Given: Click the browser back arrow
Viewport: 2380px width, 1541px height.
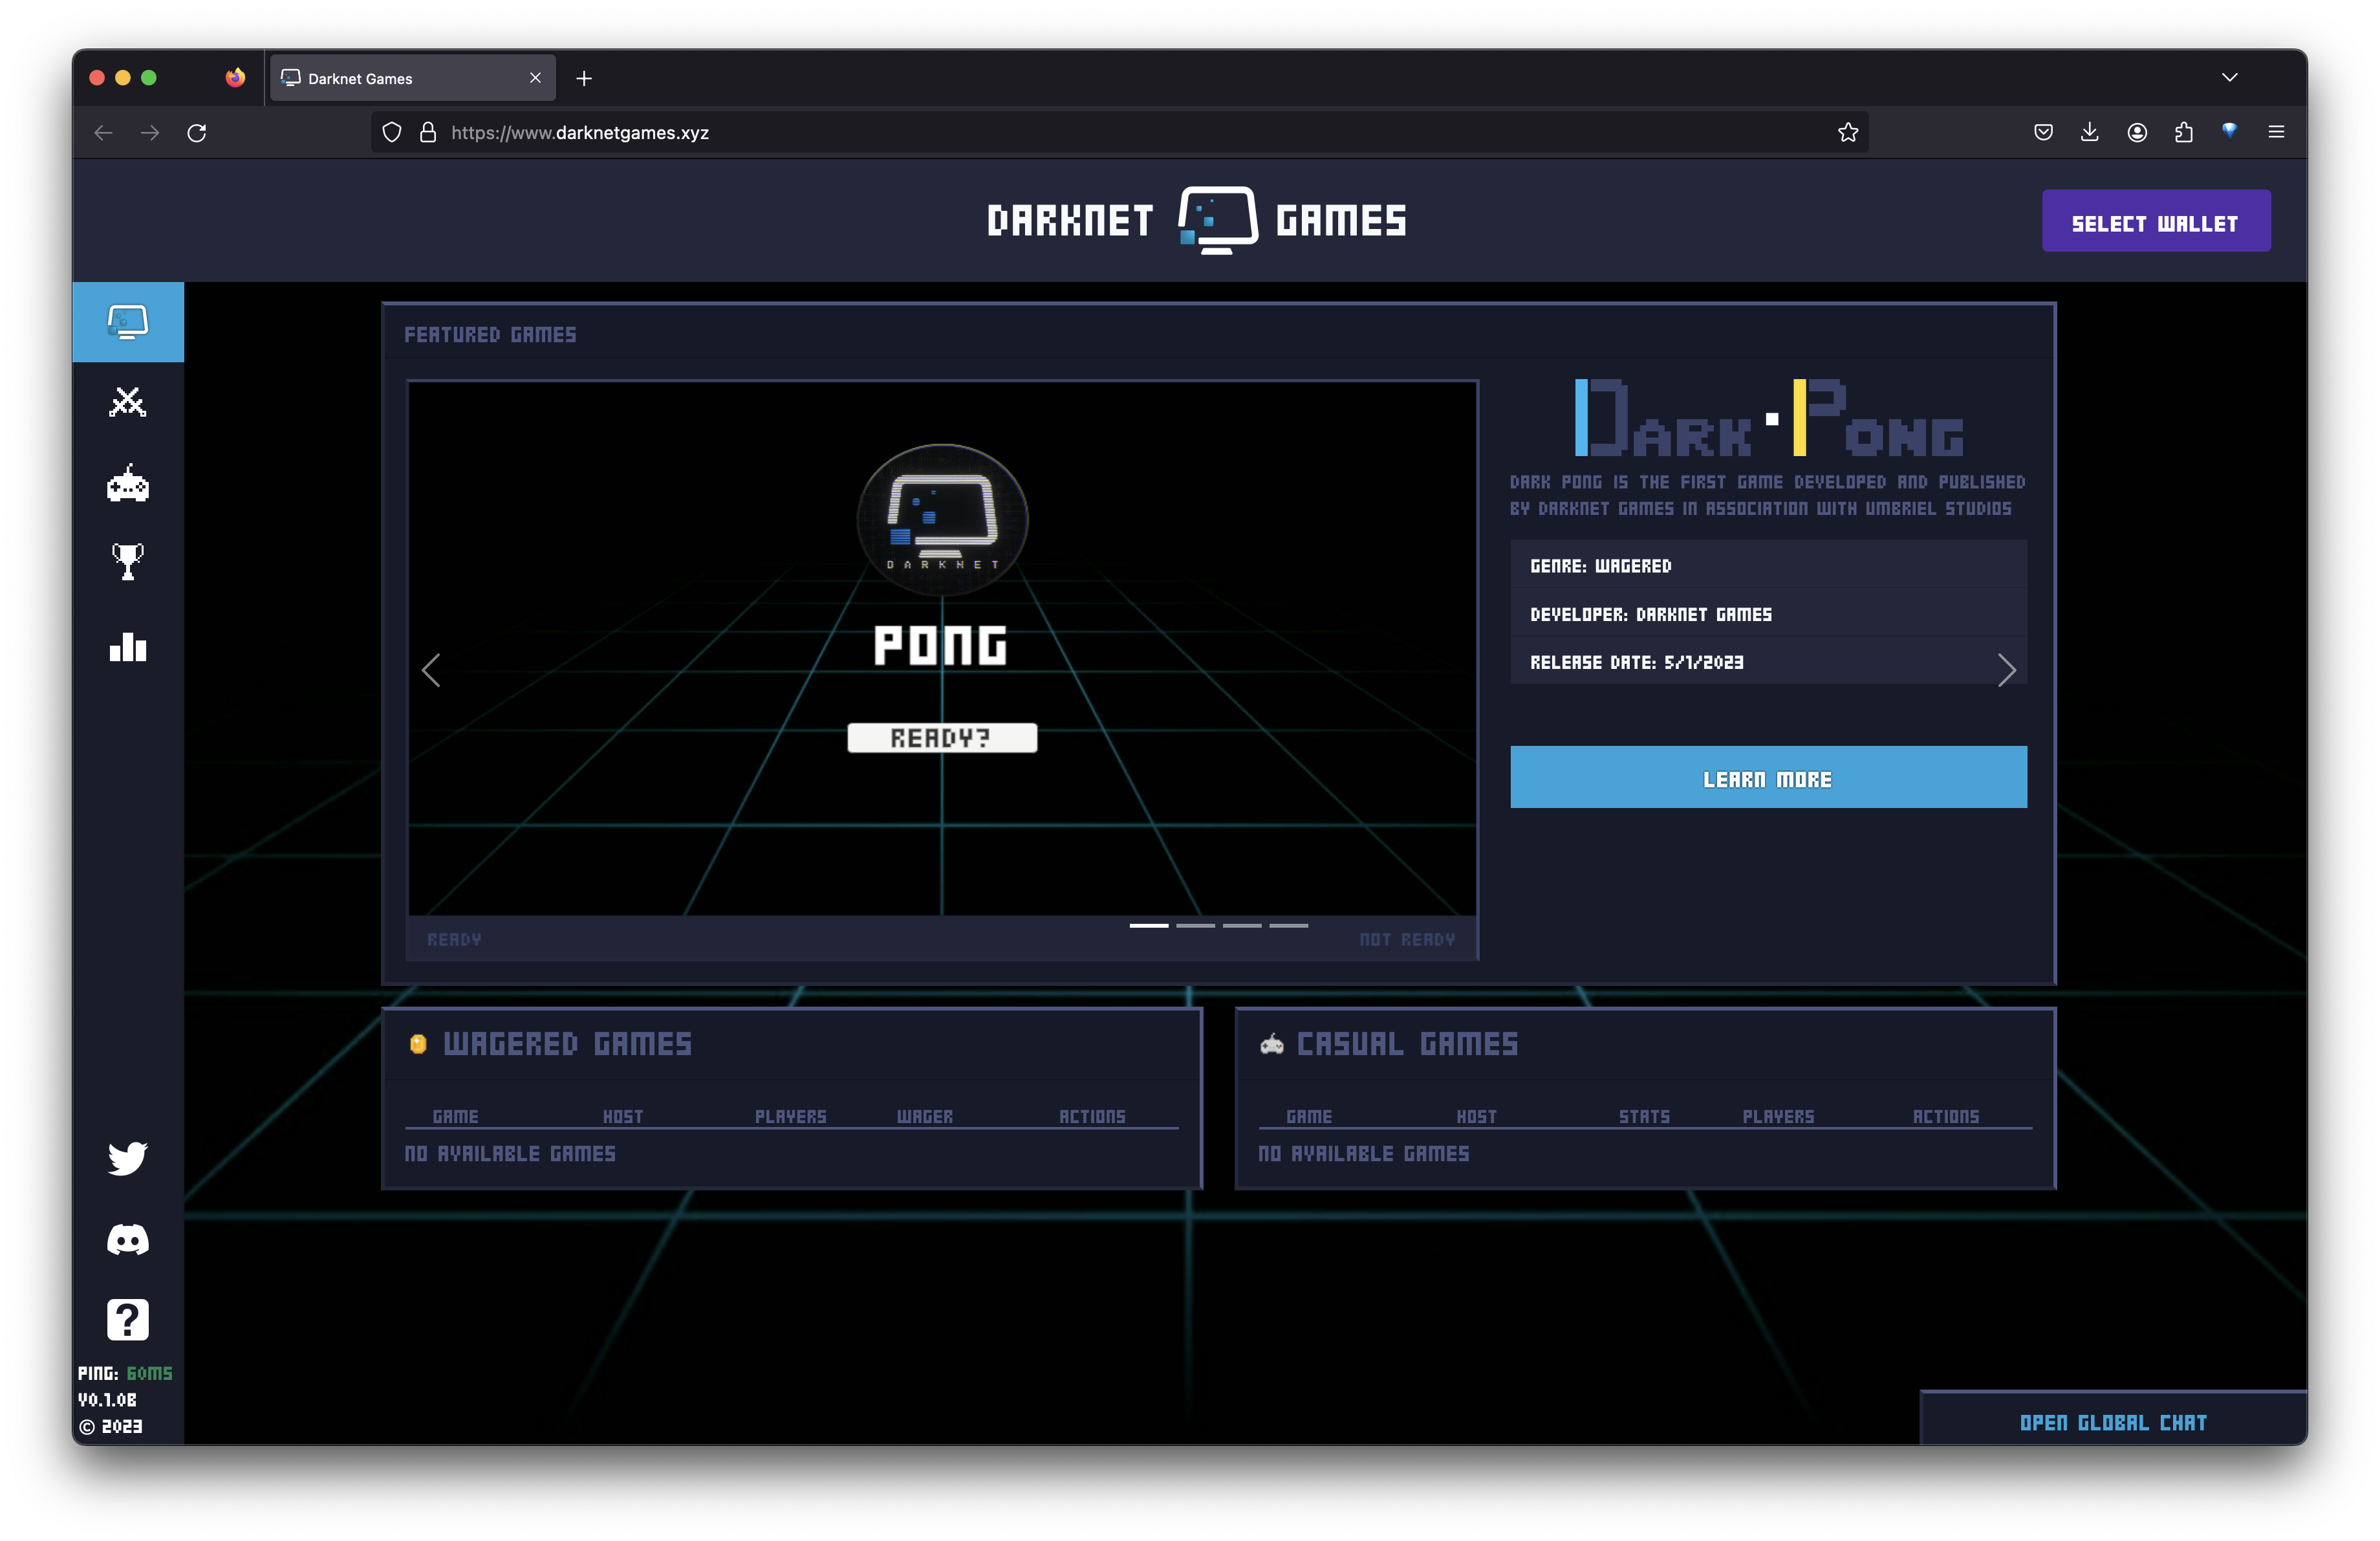Looking at the screenshot, I should (103, 133).
